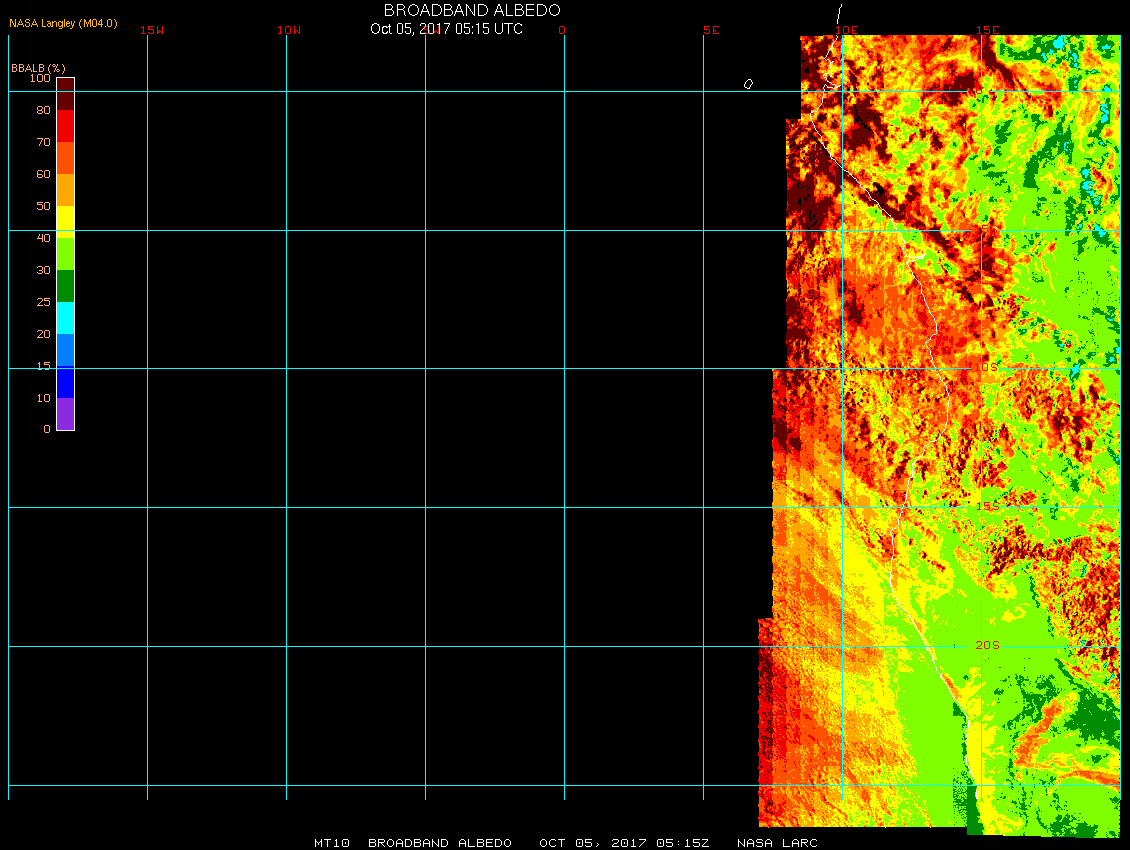This screenshot has width=1130, height=850.
Task: Click the dark maroon 80–100% legend color
Action: tap(66, 94)
